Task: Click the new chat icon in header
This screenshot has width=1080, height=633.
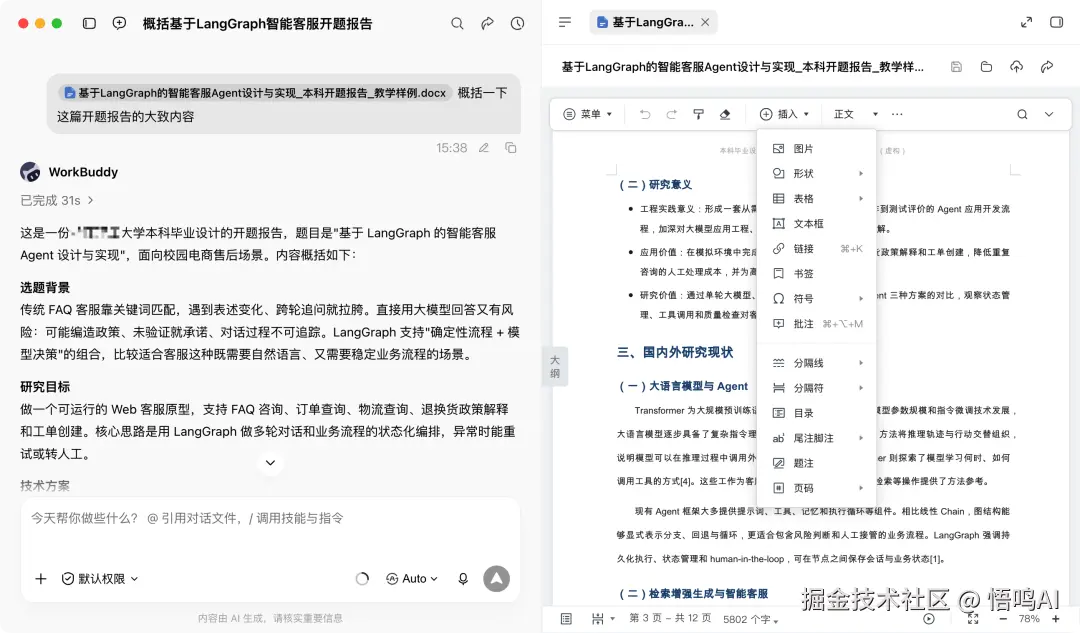Action: point(119,23)
